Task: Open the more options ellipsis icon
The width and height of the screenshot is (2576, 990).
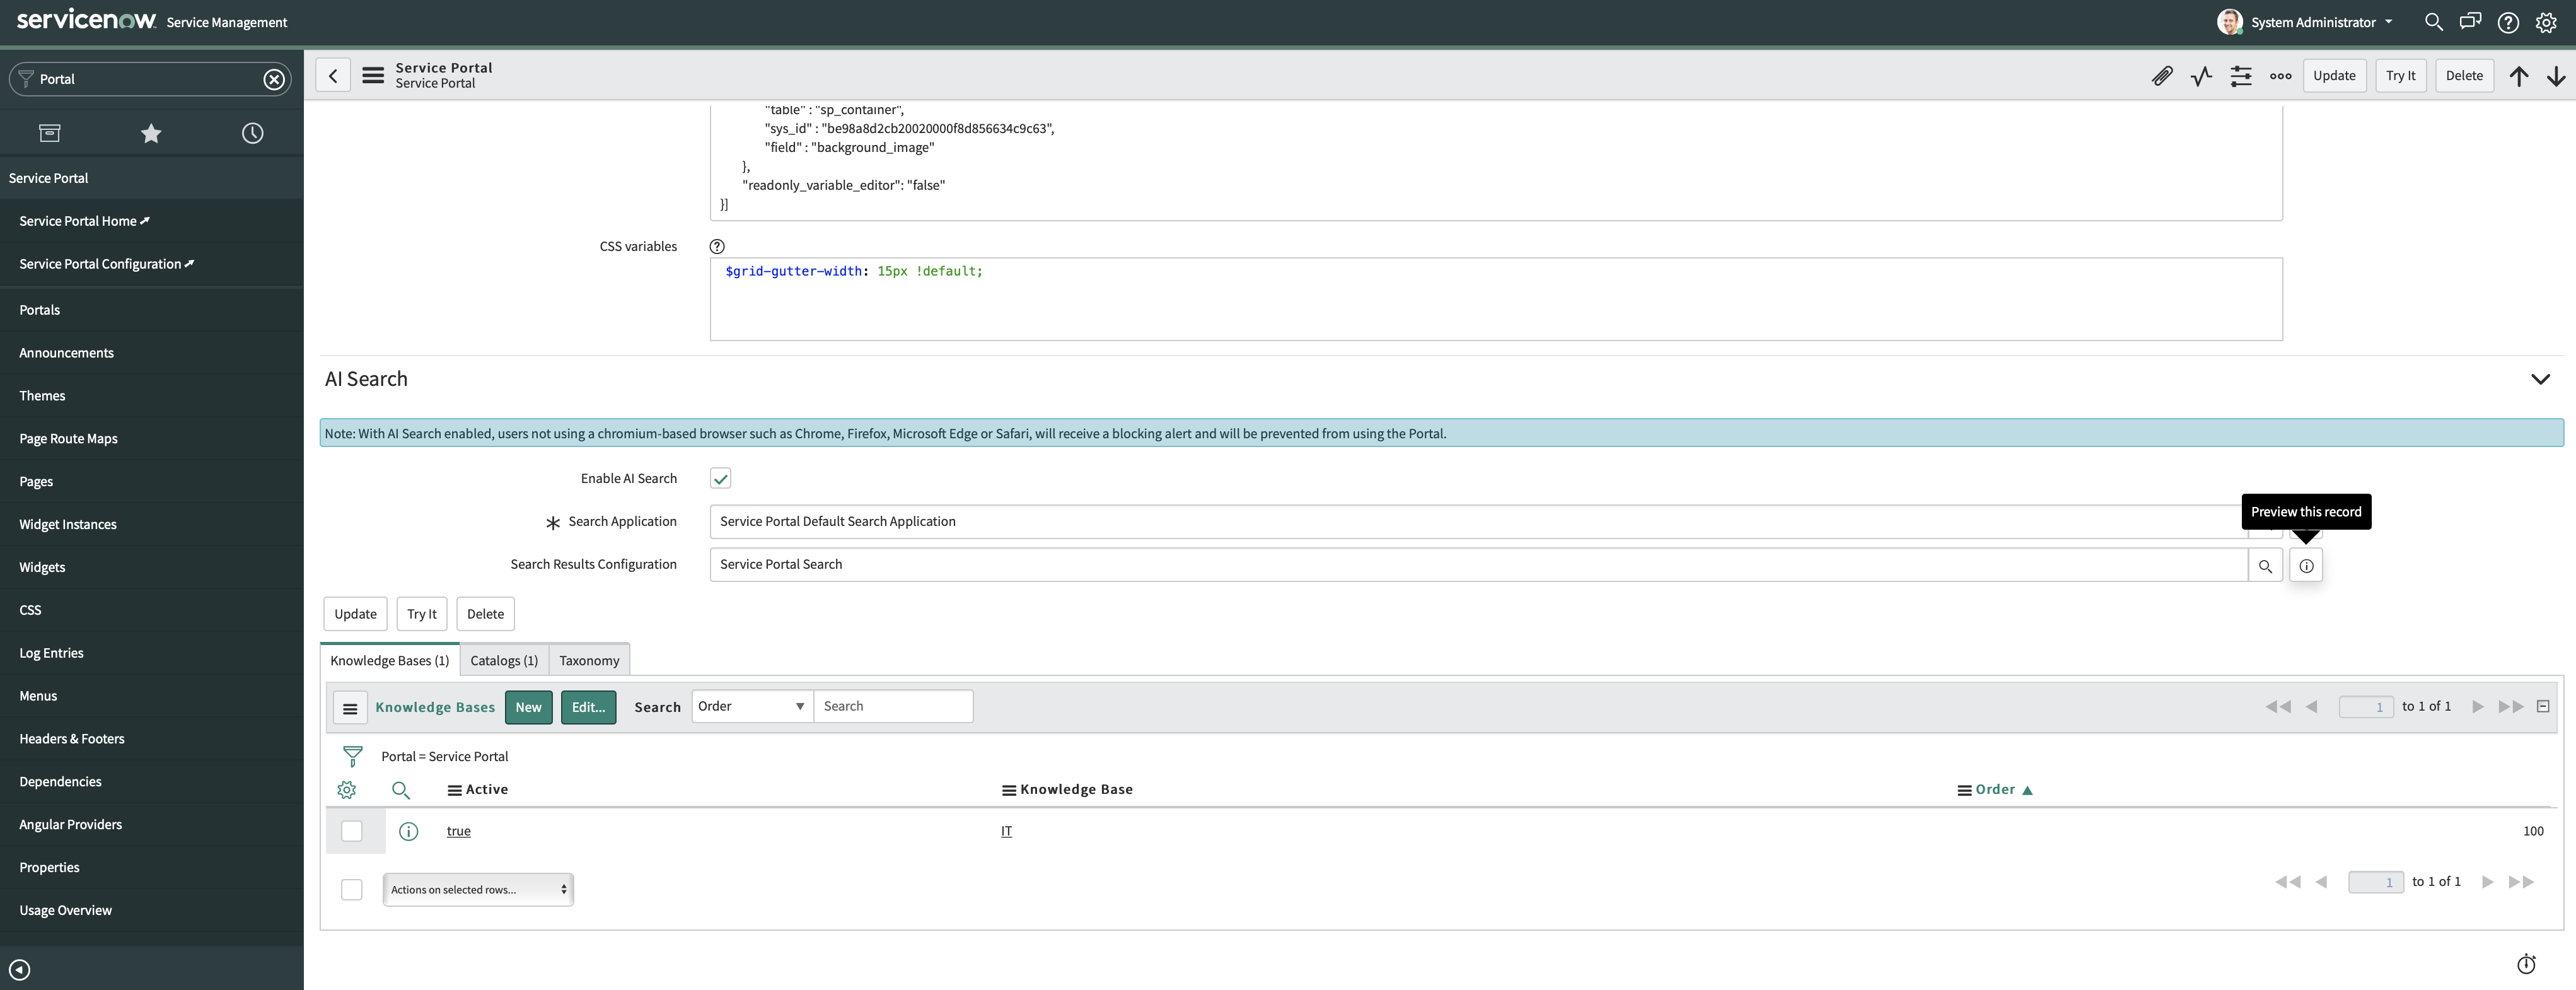Action: (2281, 75)
